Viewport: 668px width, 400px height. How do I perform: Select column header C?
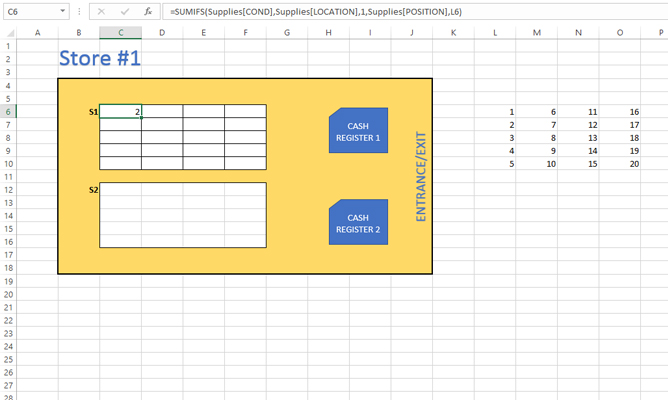click(120, 33)
